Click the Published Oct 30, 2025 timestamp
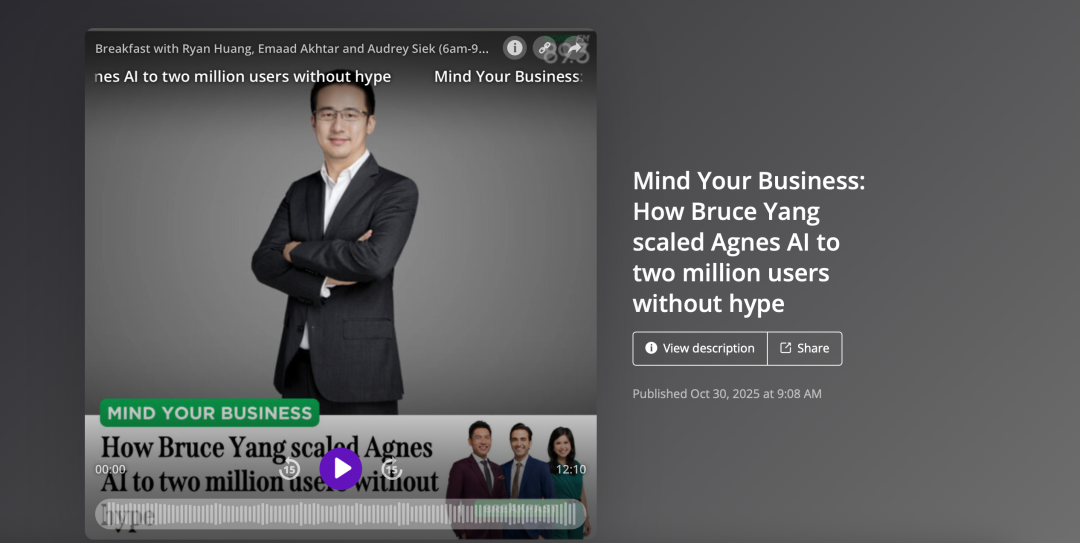This screenshot has height=543, width=1080. pyautogui.click(x=727, y=393)
